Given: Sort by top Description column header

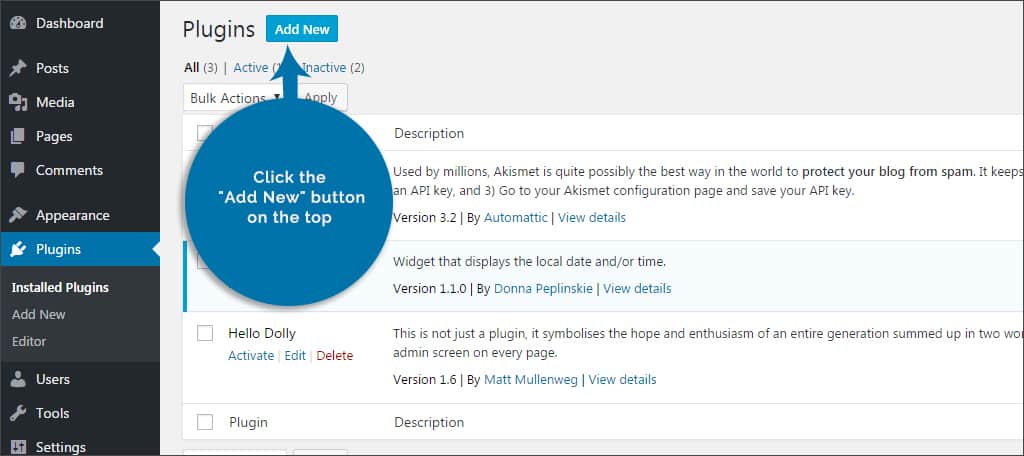Looking at the screenshot, I should click(x=429, y=134).
